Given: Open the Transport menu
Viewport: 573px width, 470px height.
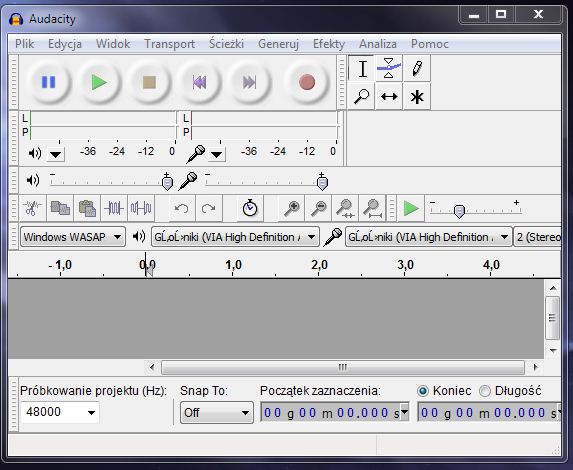Looking at the screenshot, I should point(169,44).
